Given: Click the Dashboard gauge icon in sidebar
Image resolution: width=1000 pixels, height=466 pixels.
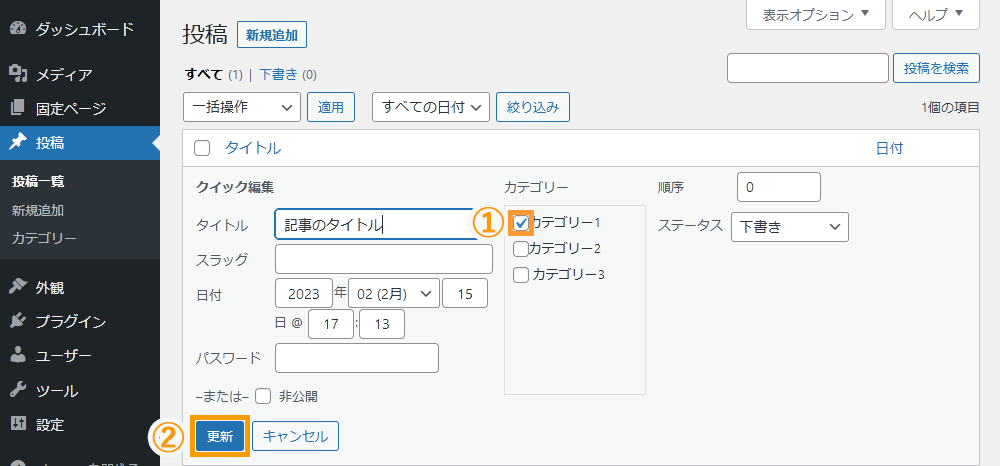Looking at the screenshot, I should (x=18, y=29).
